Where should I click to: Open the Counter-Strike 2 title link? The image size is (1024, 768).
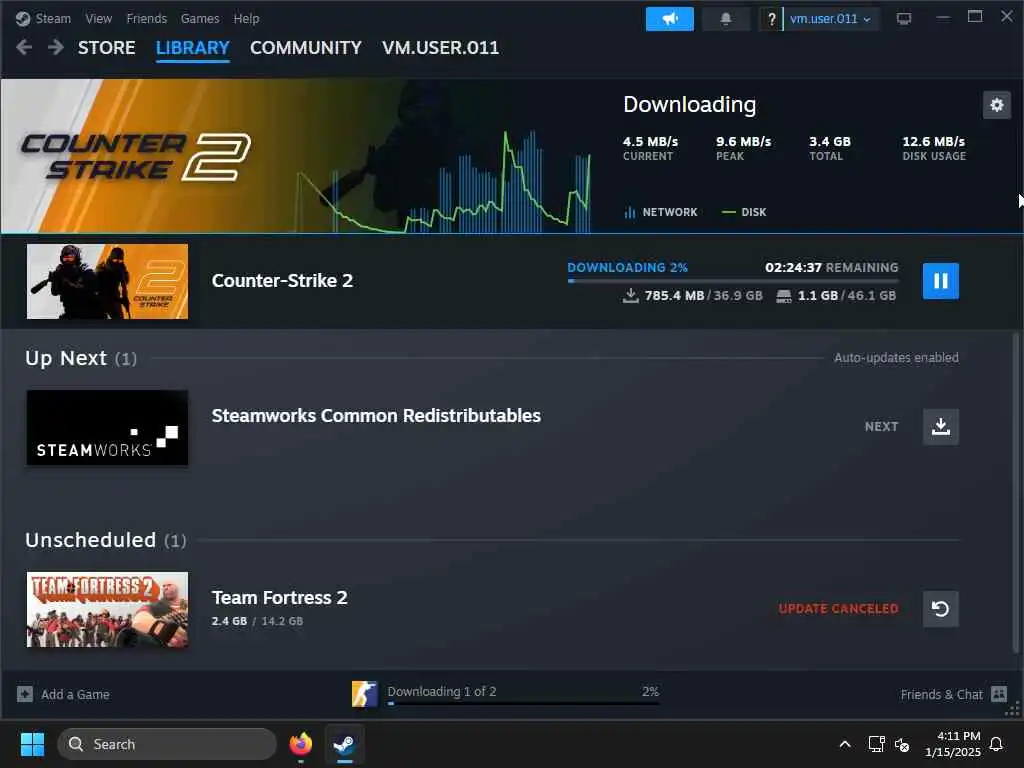coord(282,281)
